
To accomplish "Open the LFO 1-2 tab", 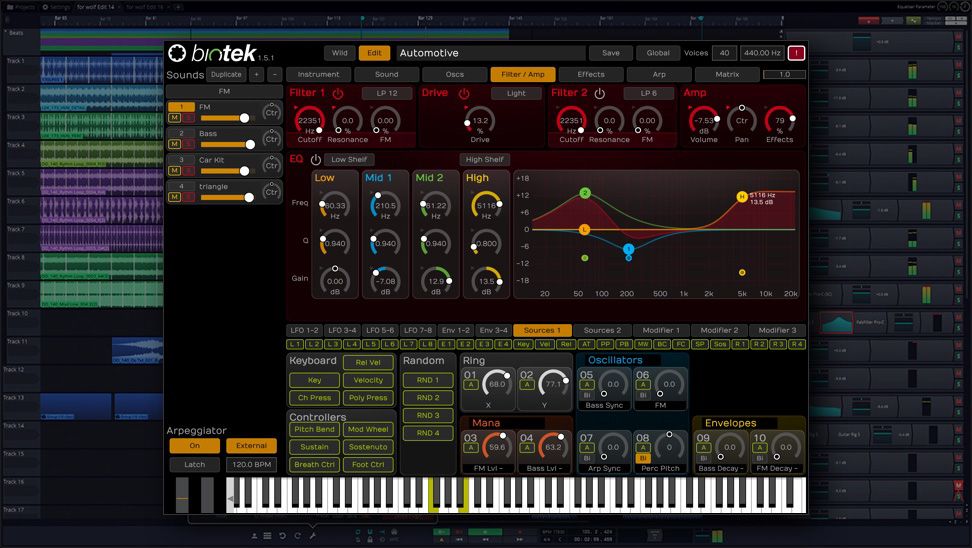I will [x=304, y=330].
